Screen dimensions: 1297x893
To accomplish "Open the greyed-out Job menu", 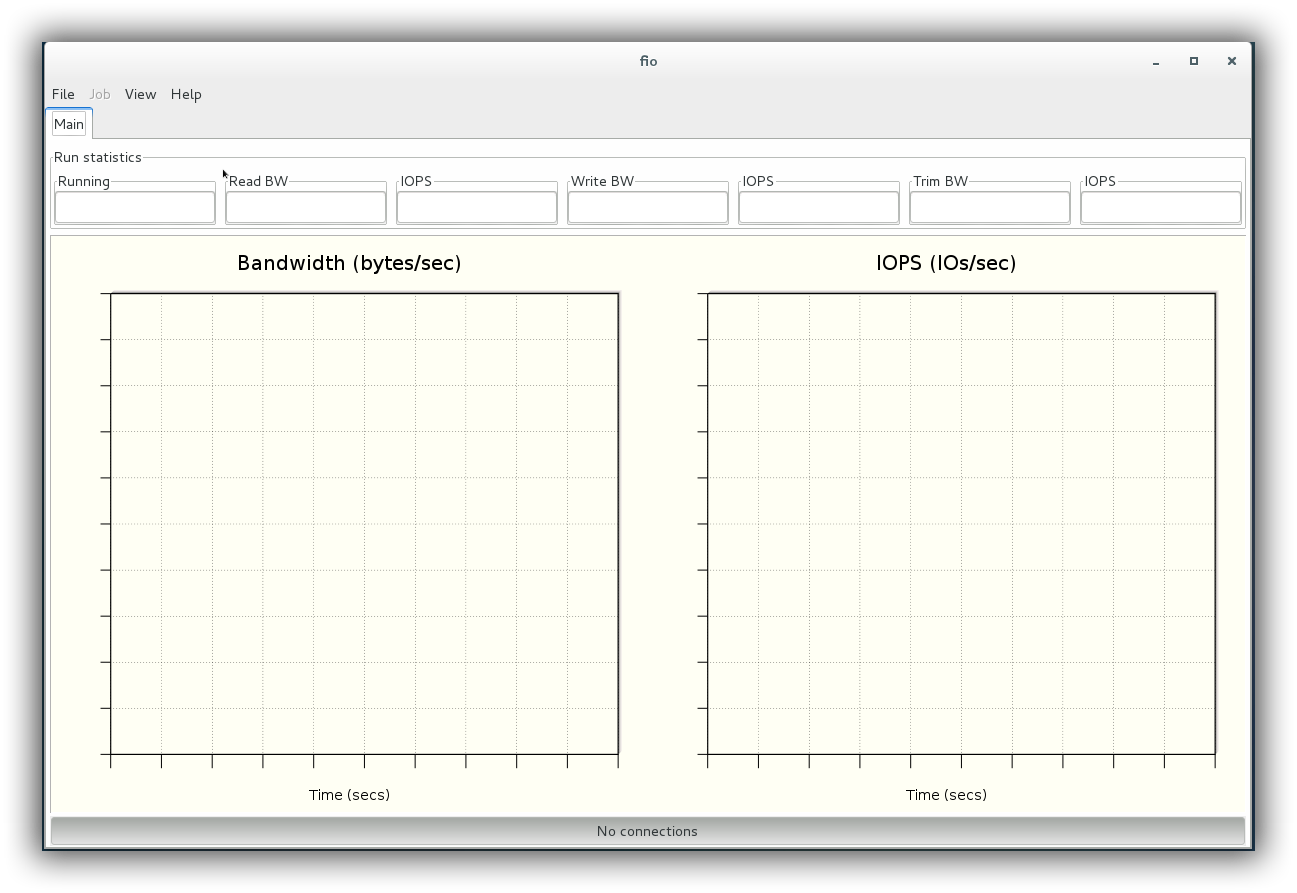I will tap(100, 94).
